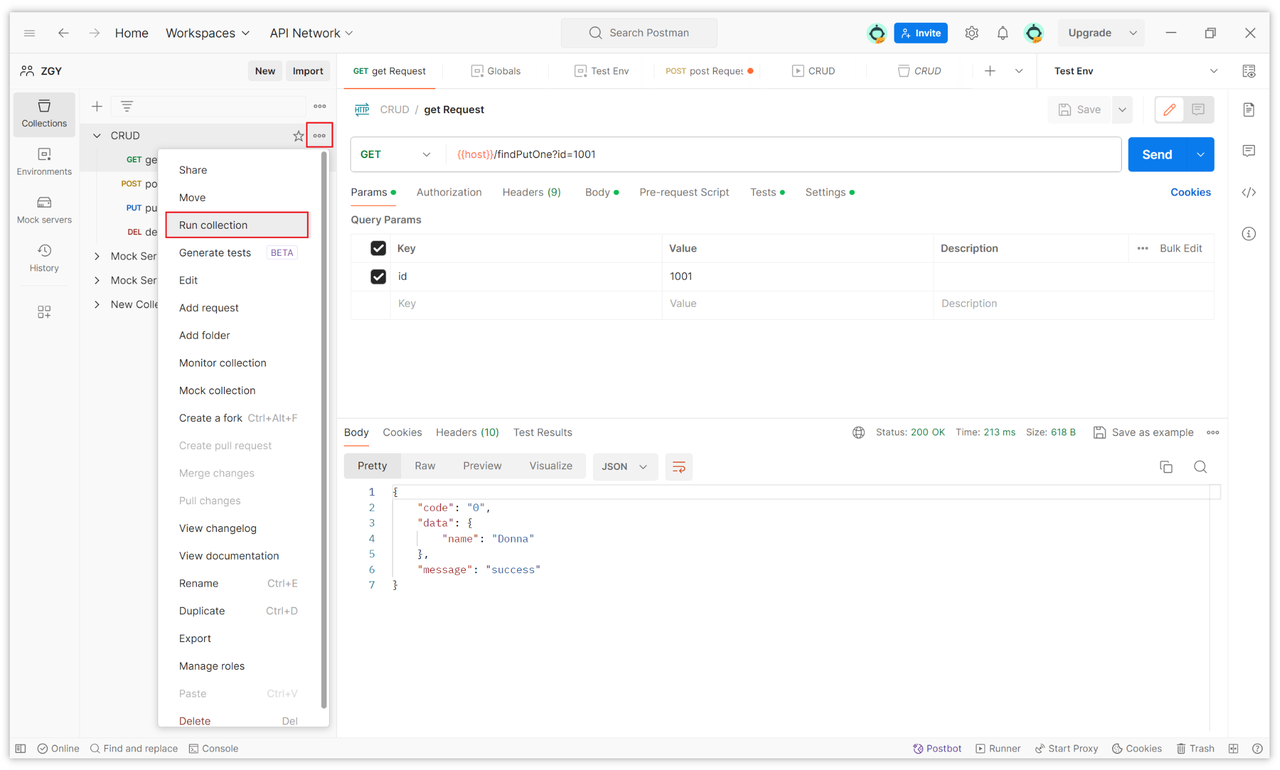Open code snippet icon in right sidebar

pyautogui.click(x=1249, y=192)
